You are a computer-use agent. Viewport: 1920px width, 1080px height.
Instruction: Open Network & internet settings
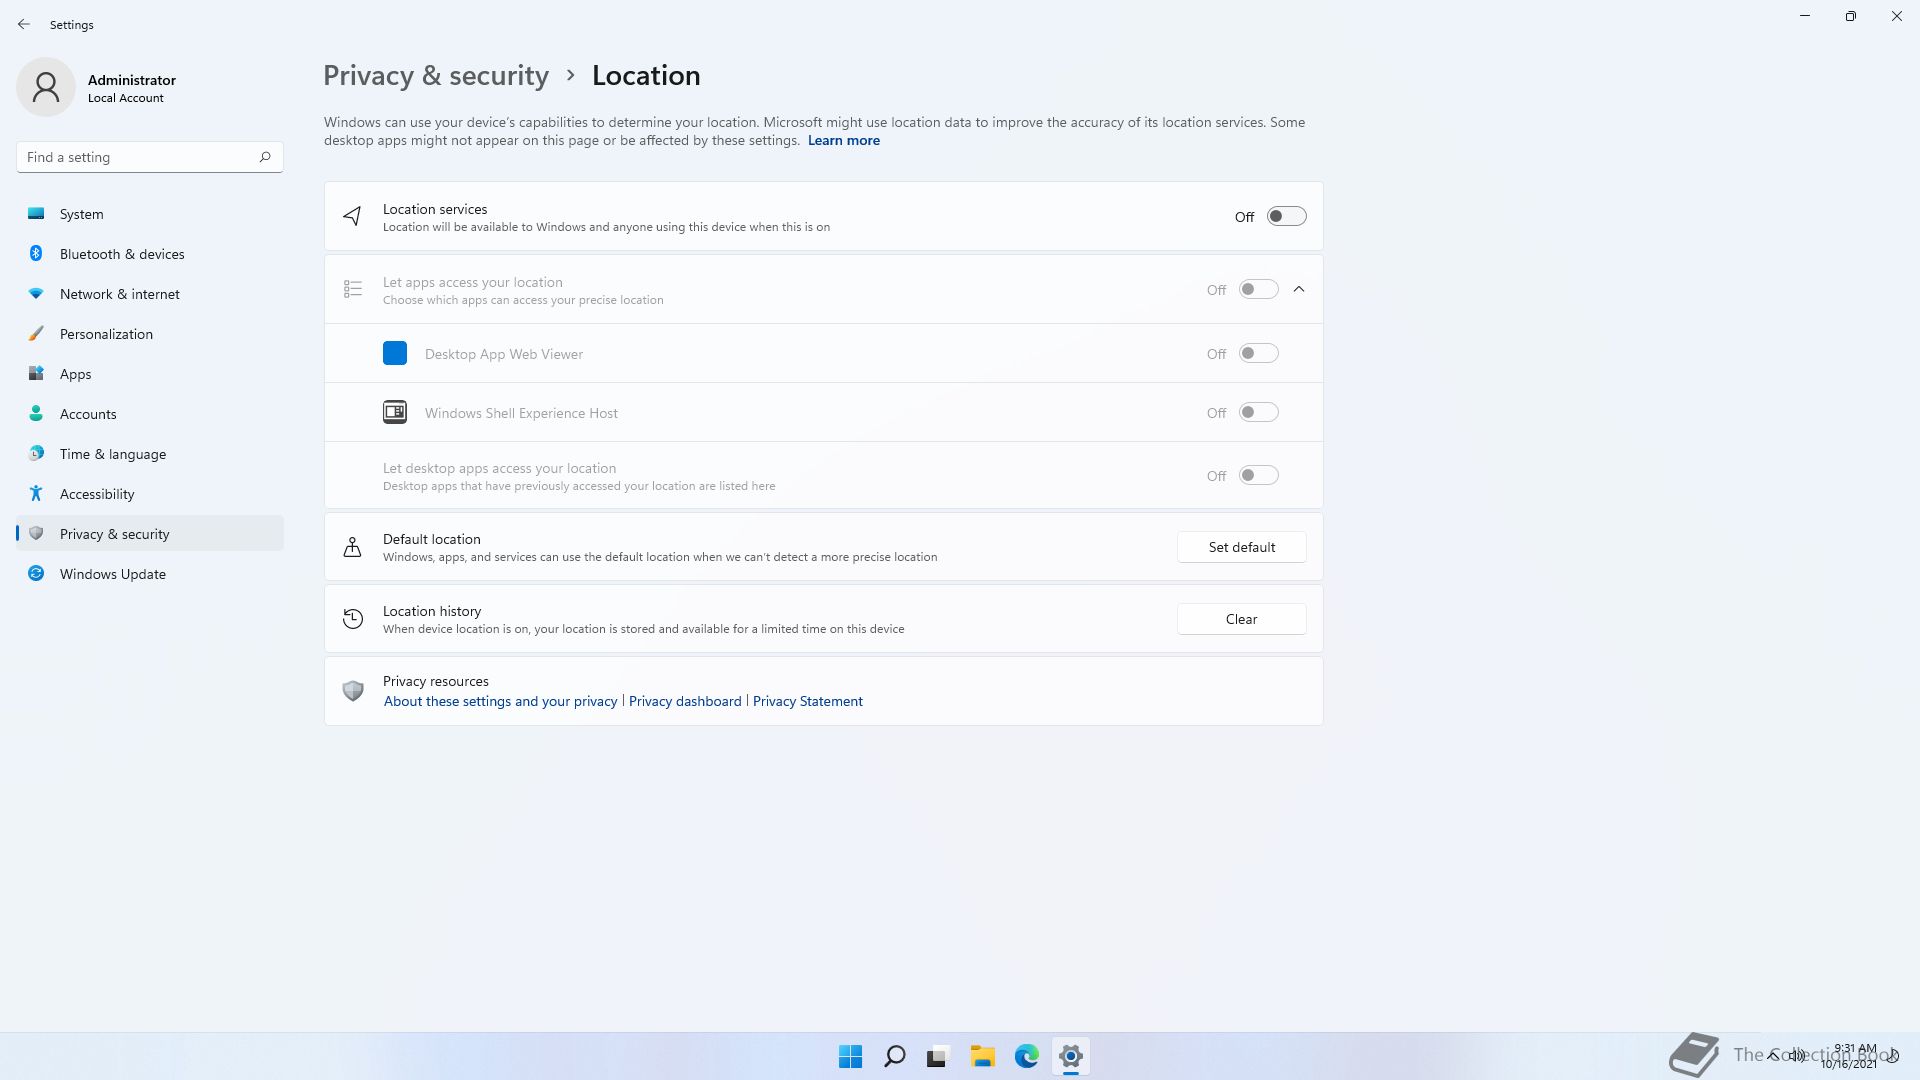pyautogui.click(x=150, y=293)
